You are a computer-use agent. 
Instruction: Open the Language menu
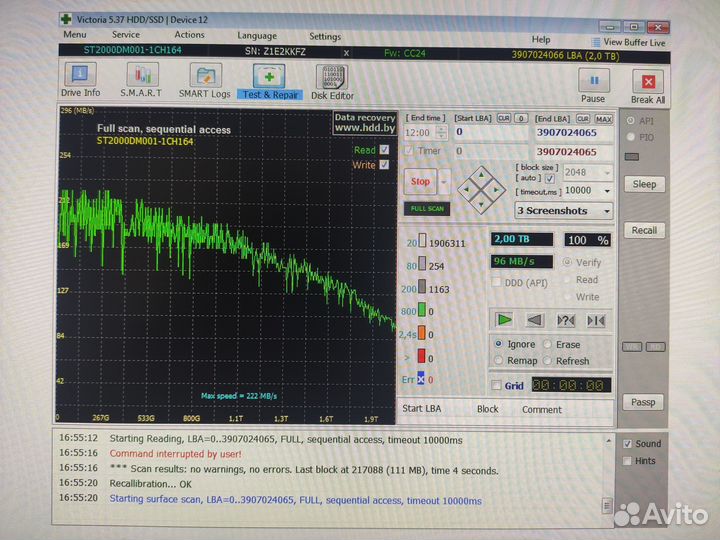pos(257,35)
